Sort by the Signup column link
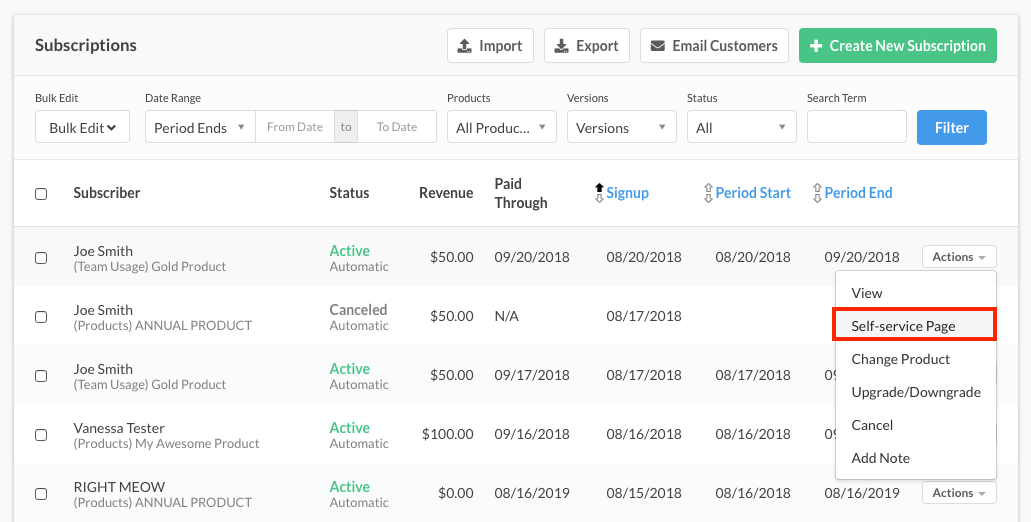1031x522 pixels. (627, 193)
